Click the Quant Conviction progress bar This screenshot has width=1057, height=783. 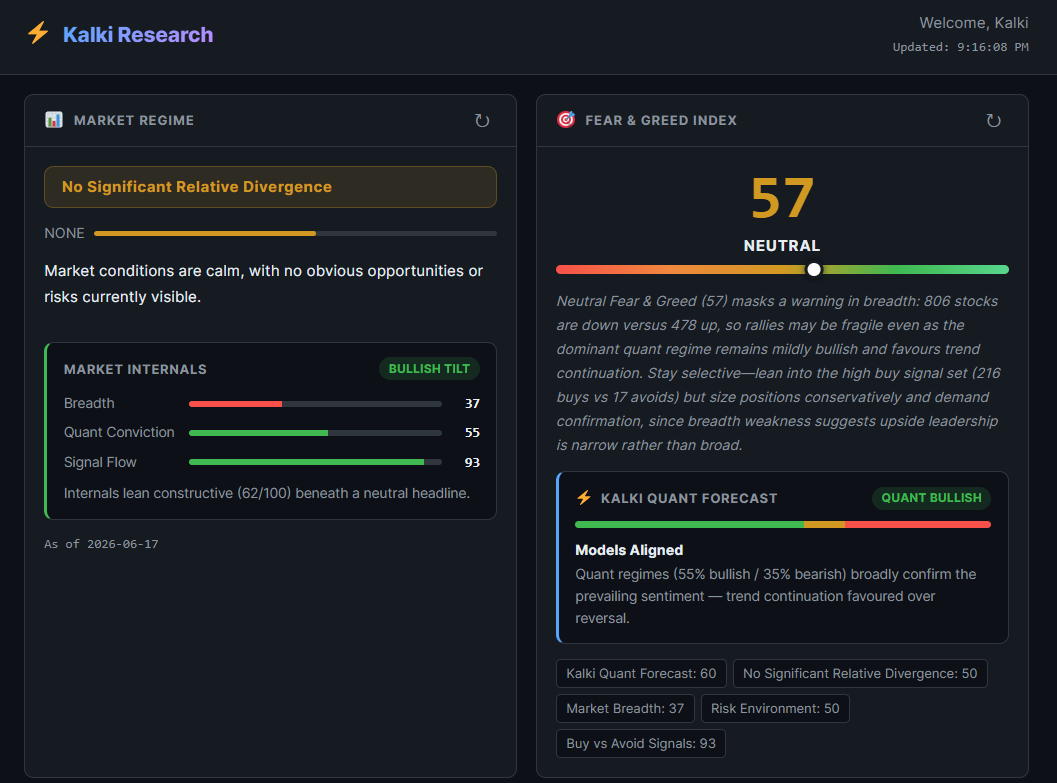click(315, 433)
